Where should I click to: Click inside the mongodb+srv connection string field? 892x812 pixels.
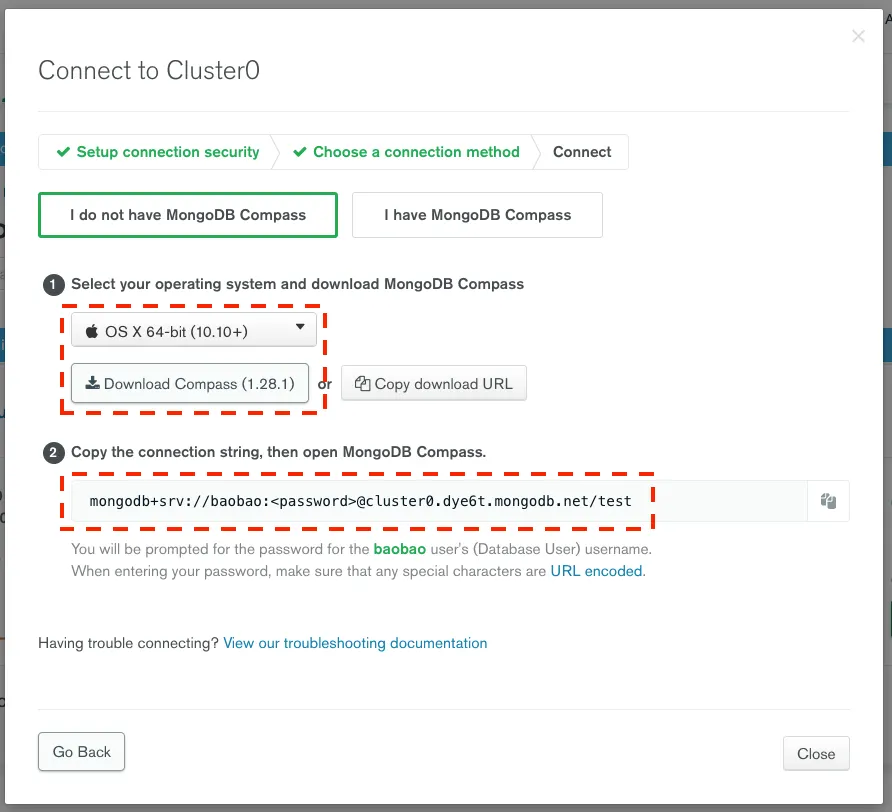pyautogui.click(x=439, y=501)
